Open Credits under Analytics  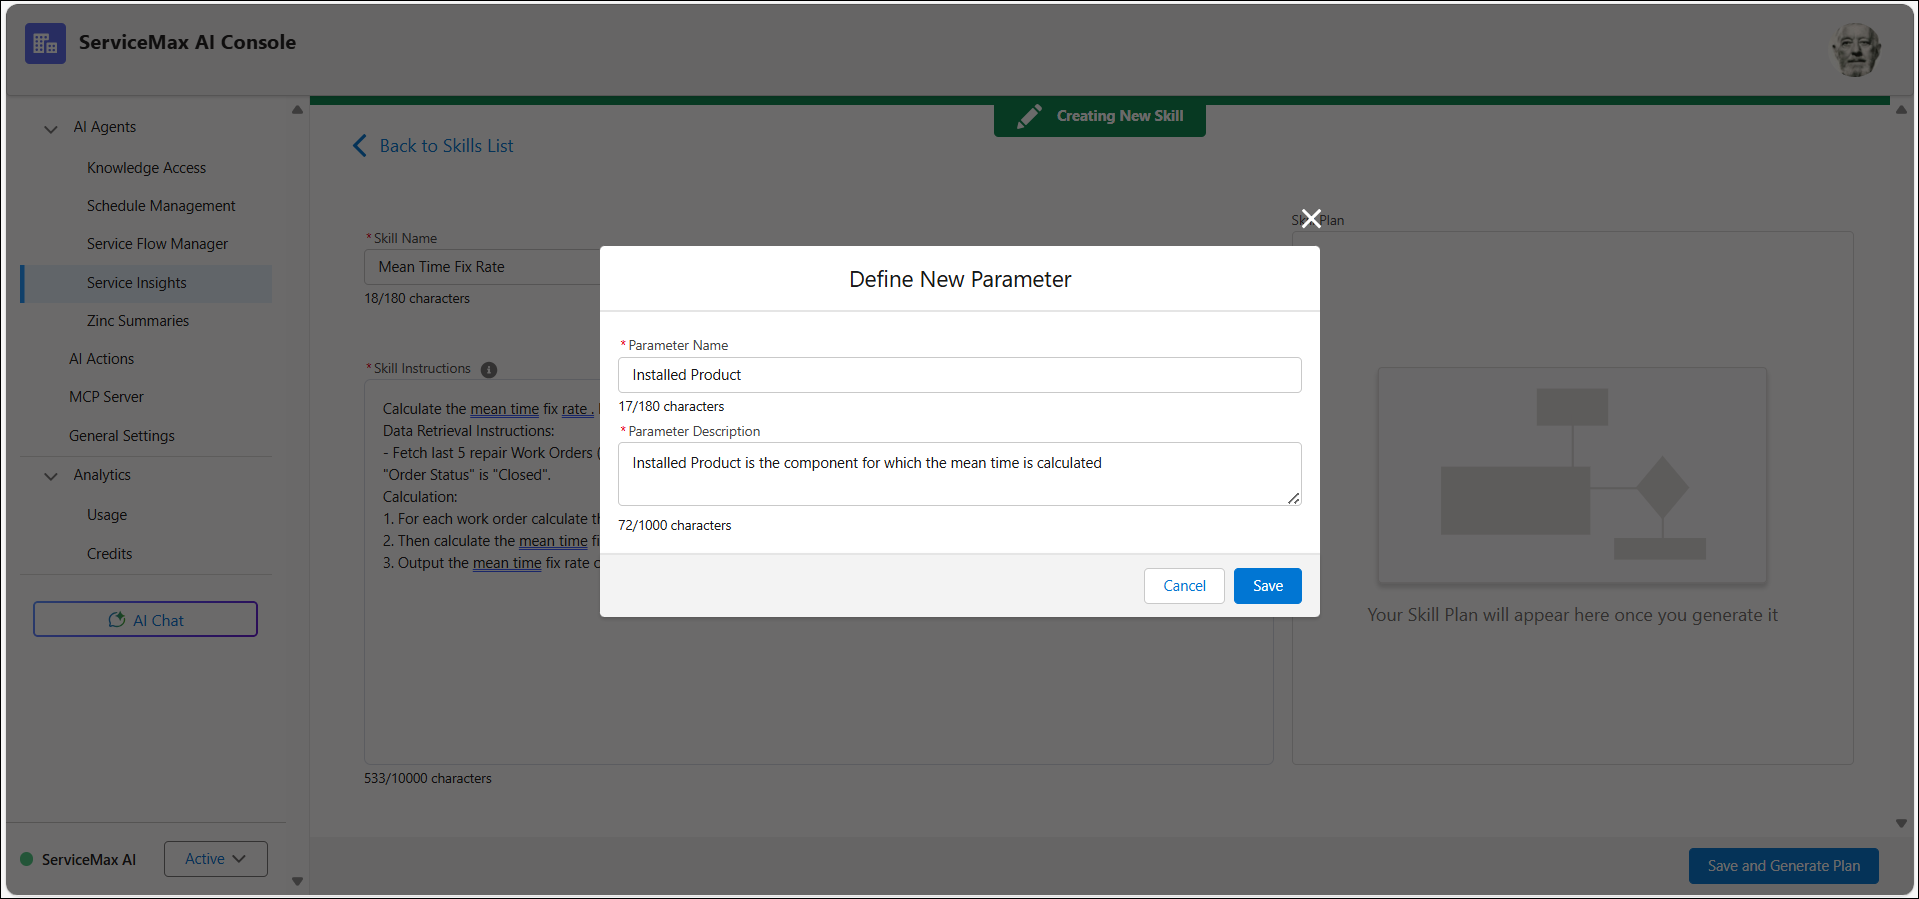click(x=109, y=554)
